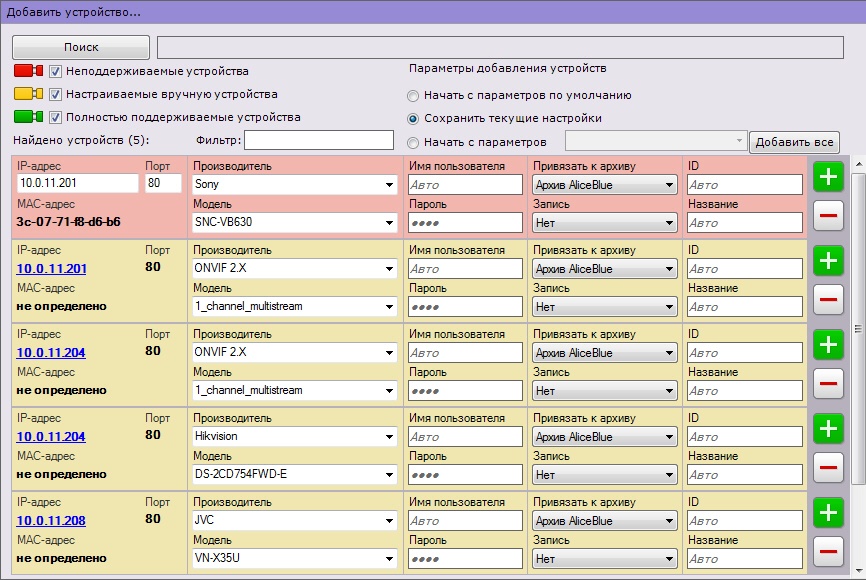
Task: Remove the JVC VN-X35U device with minus
Action: tap(828, 551)
